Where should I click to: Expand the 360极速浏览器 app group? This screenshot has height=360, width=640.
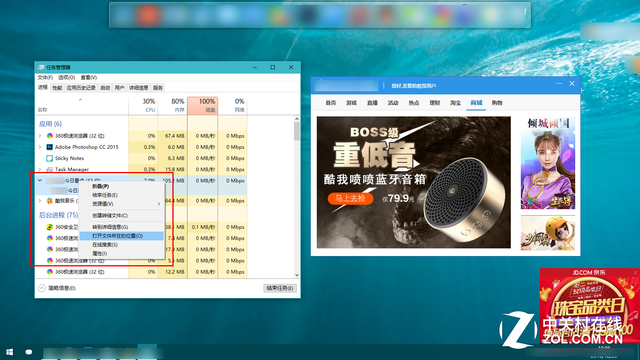click(x=40, y=136)
